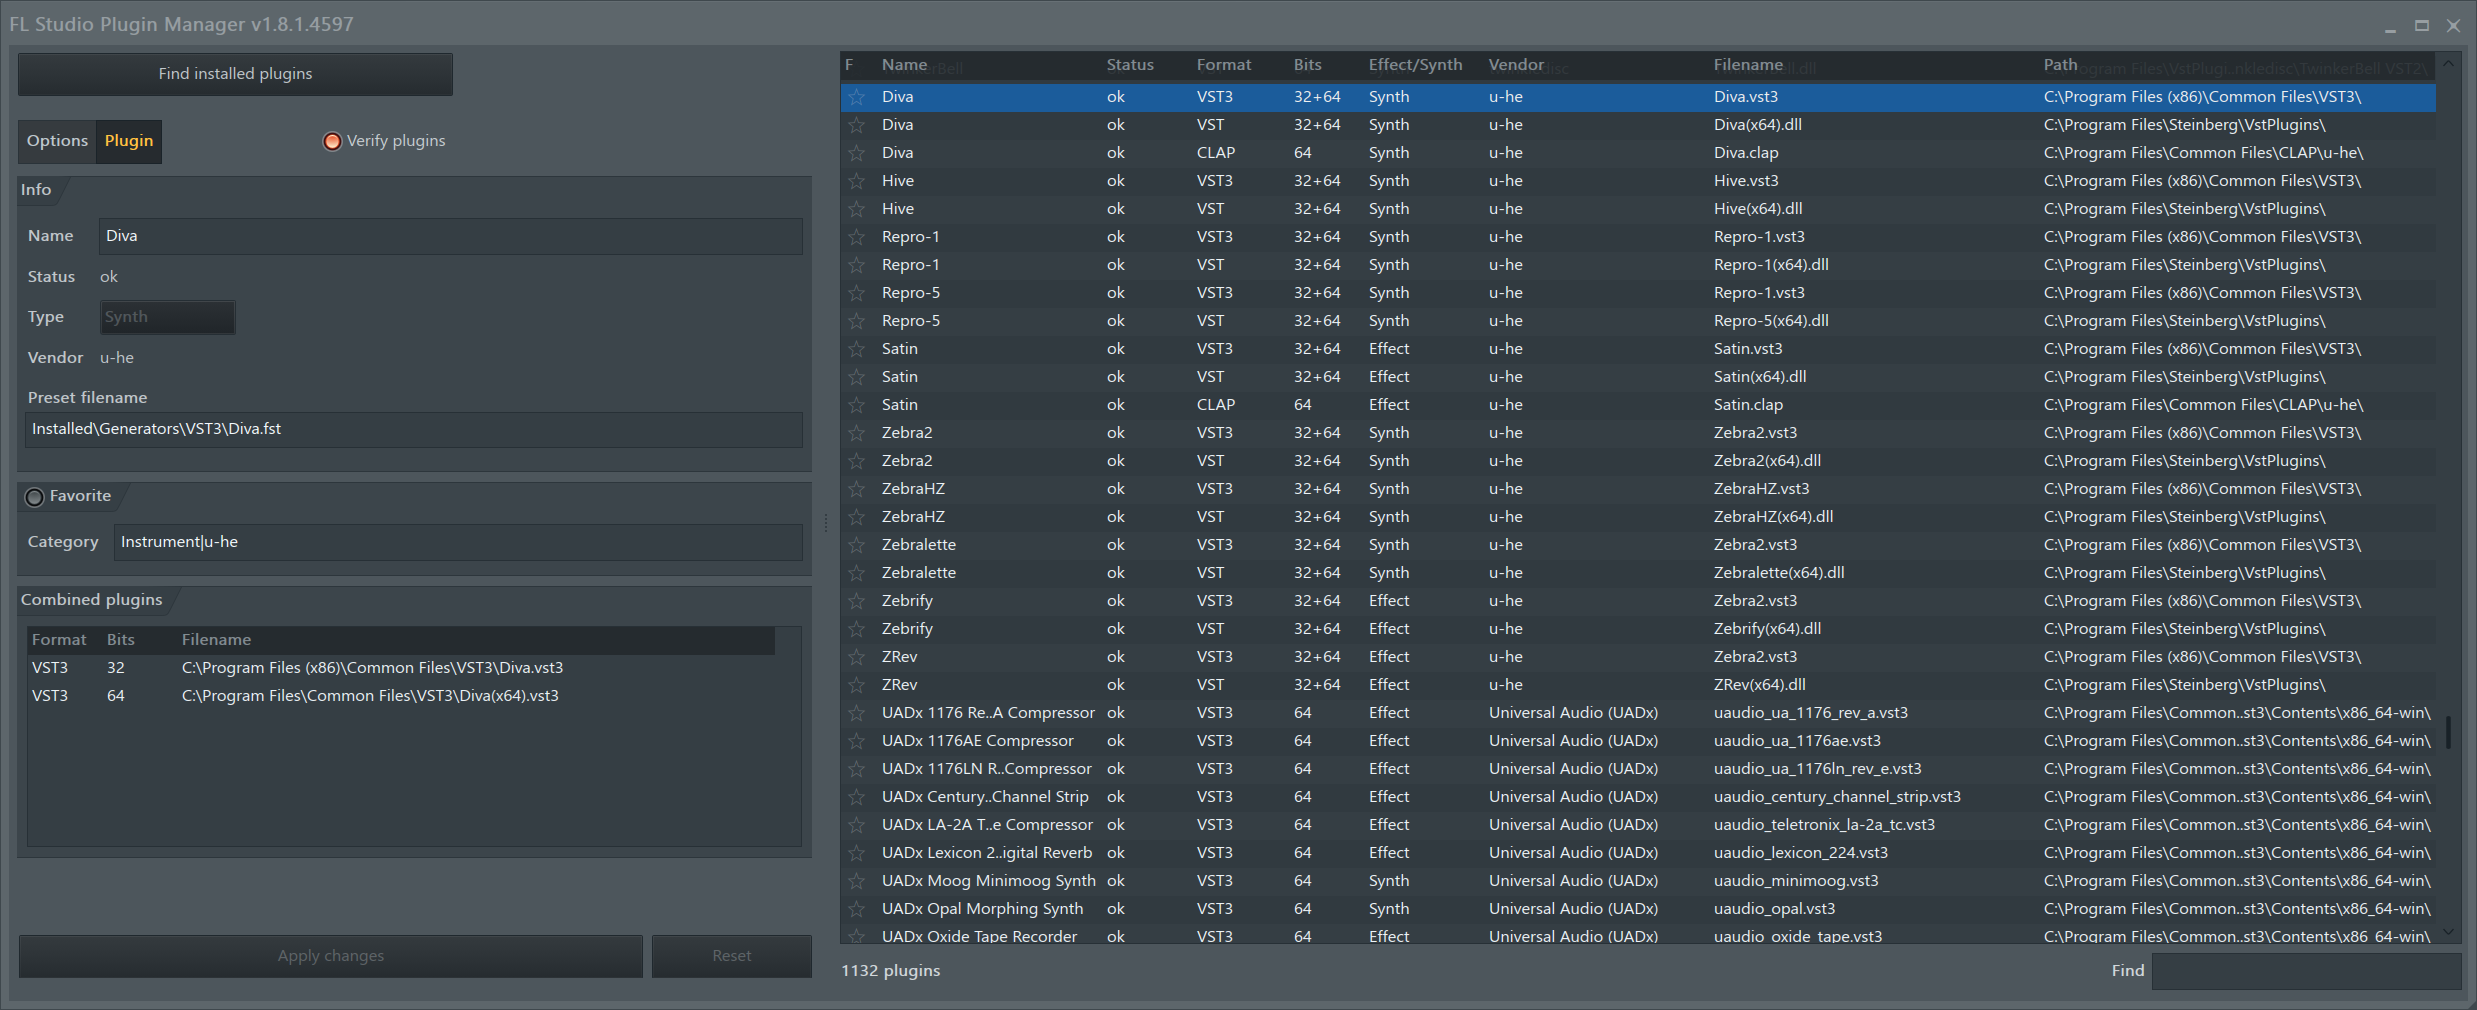
Task: Collapse the Info section
Action: (x=35, y=189)
